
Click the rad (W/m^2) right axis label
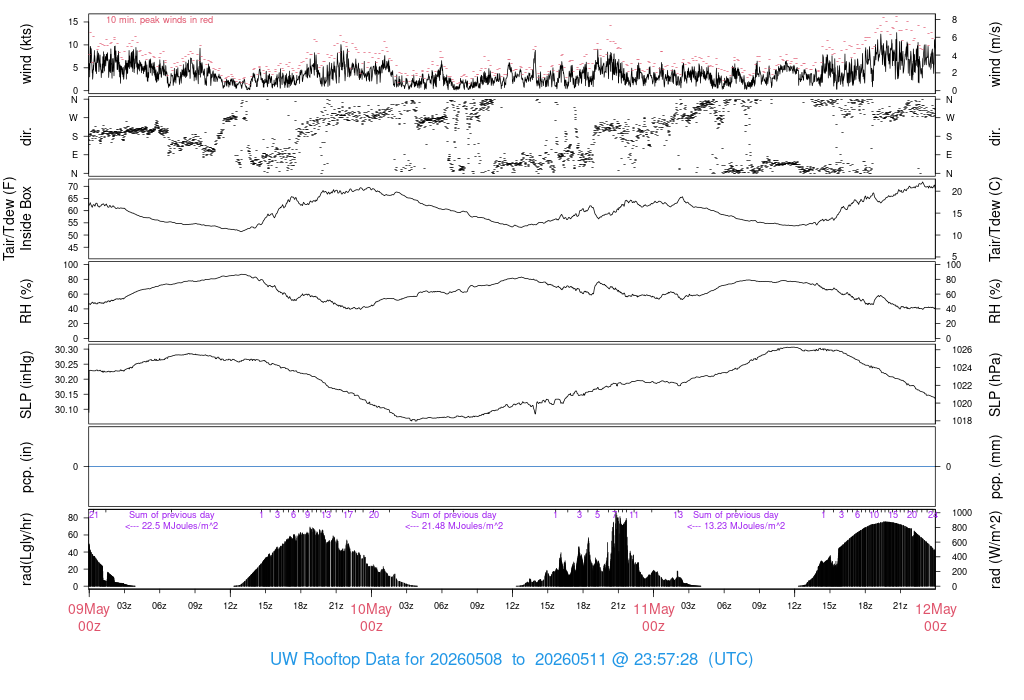[995, 550]
